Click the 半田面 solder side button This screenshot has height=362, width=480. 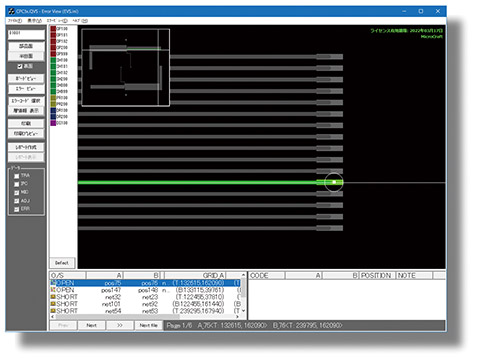point(26,56)
